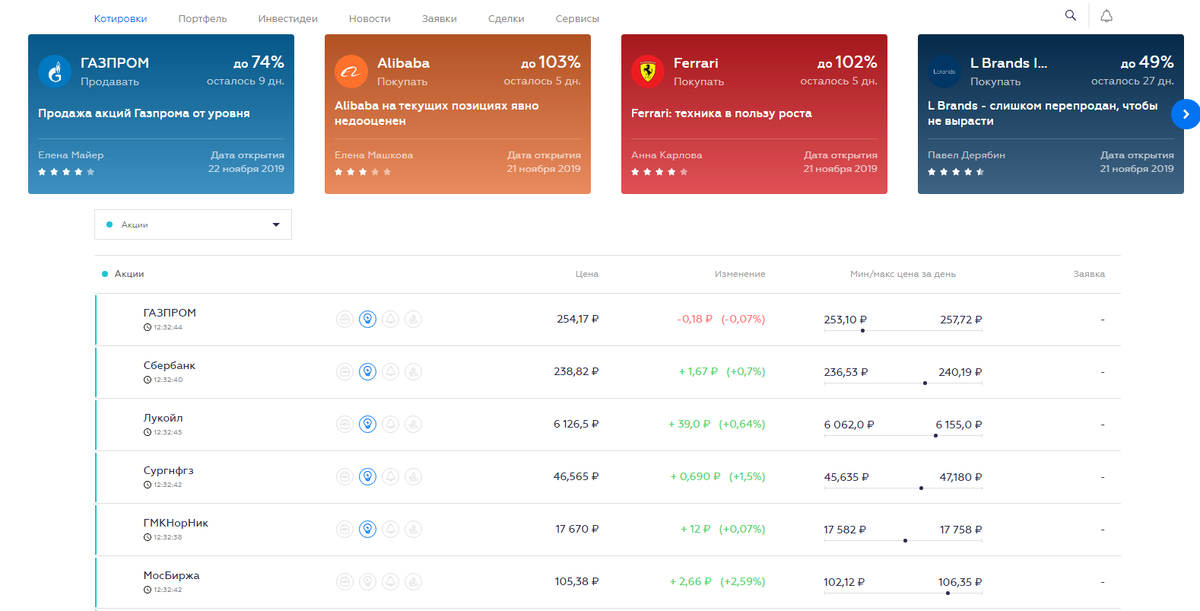Click the Сбербанк stock name in the table
Image resolution: width=1200 pixels, height=611 pixels.
click(171, 365)
